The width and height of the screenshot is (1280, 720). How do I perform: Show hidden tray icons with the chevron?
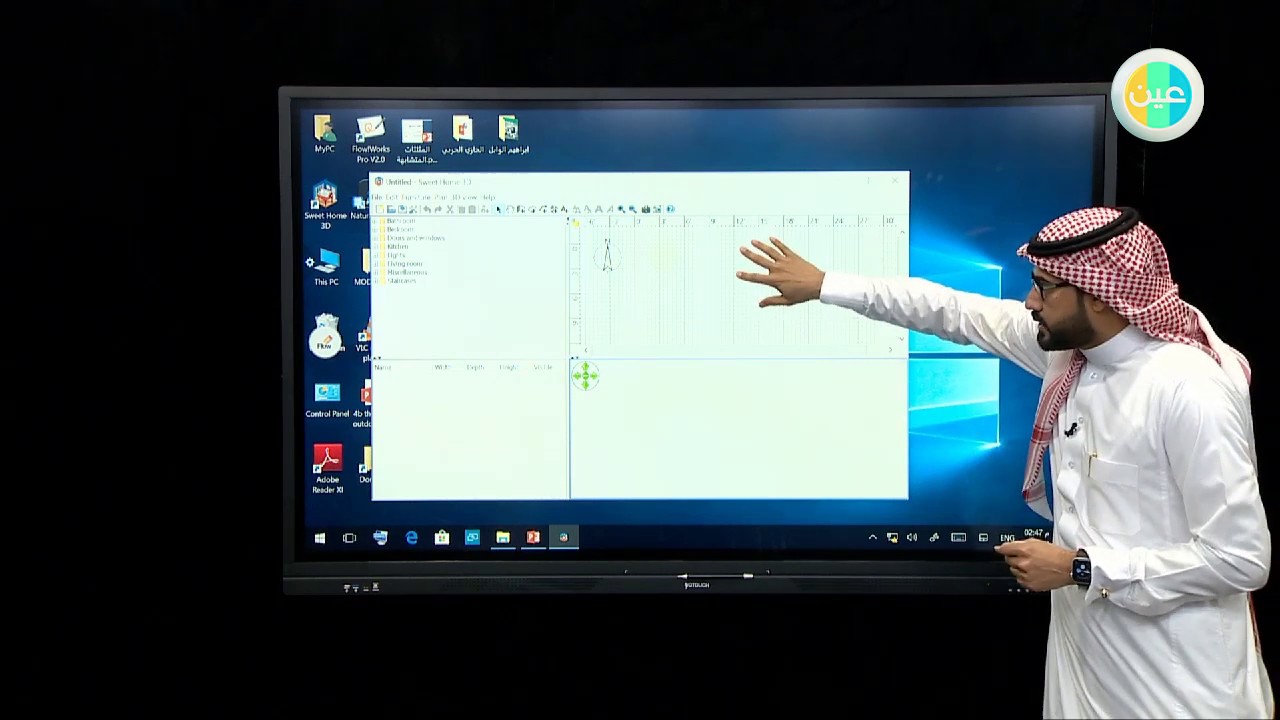872,538
